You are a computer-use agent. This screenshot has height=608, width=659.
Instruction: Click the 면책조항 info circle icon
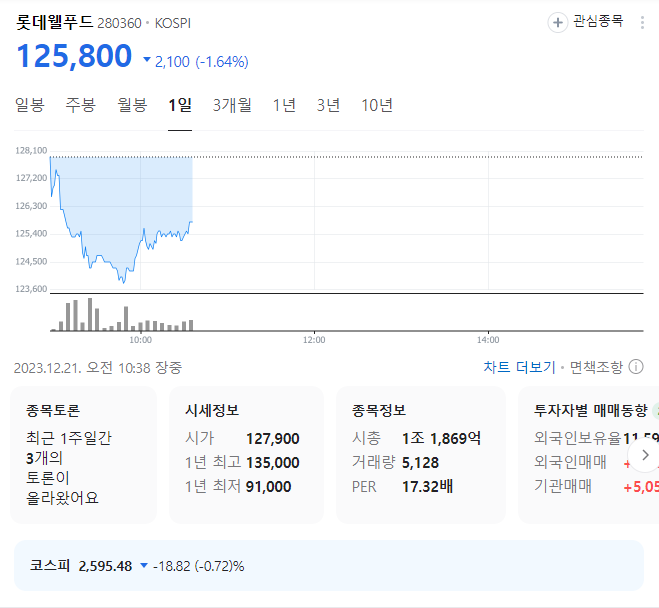(635, 367)
